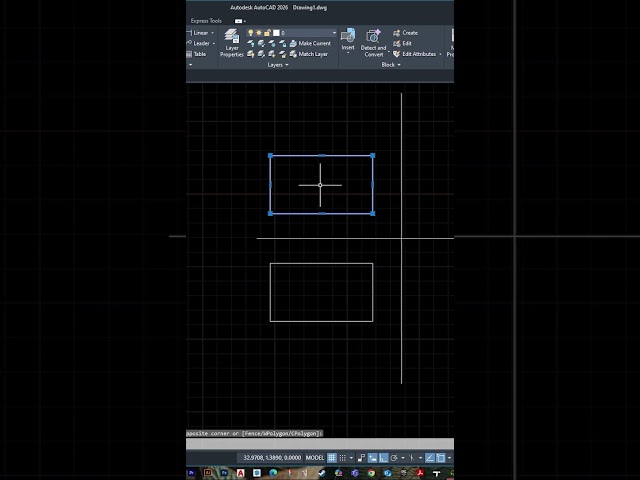The image size is (640, 480).
Task: Toggle infer constraints icon
Action: 361,458
